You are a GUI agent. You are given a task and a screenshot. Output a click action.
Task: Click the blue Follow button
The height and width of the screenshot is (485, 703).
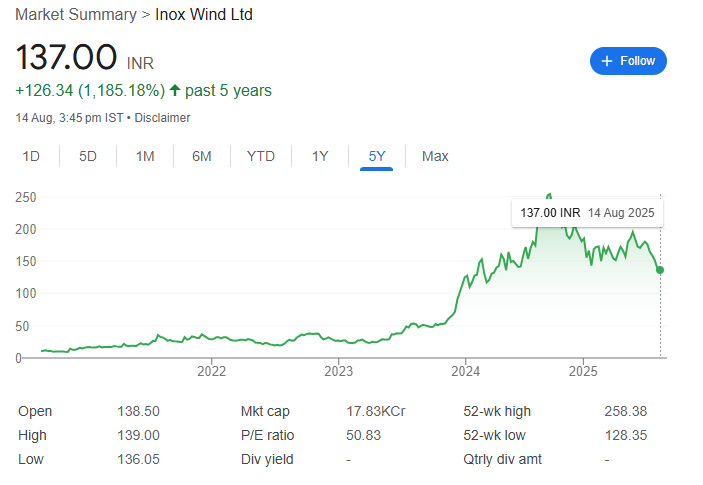tap(628, 61)
